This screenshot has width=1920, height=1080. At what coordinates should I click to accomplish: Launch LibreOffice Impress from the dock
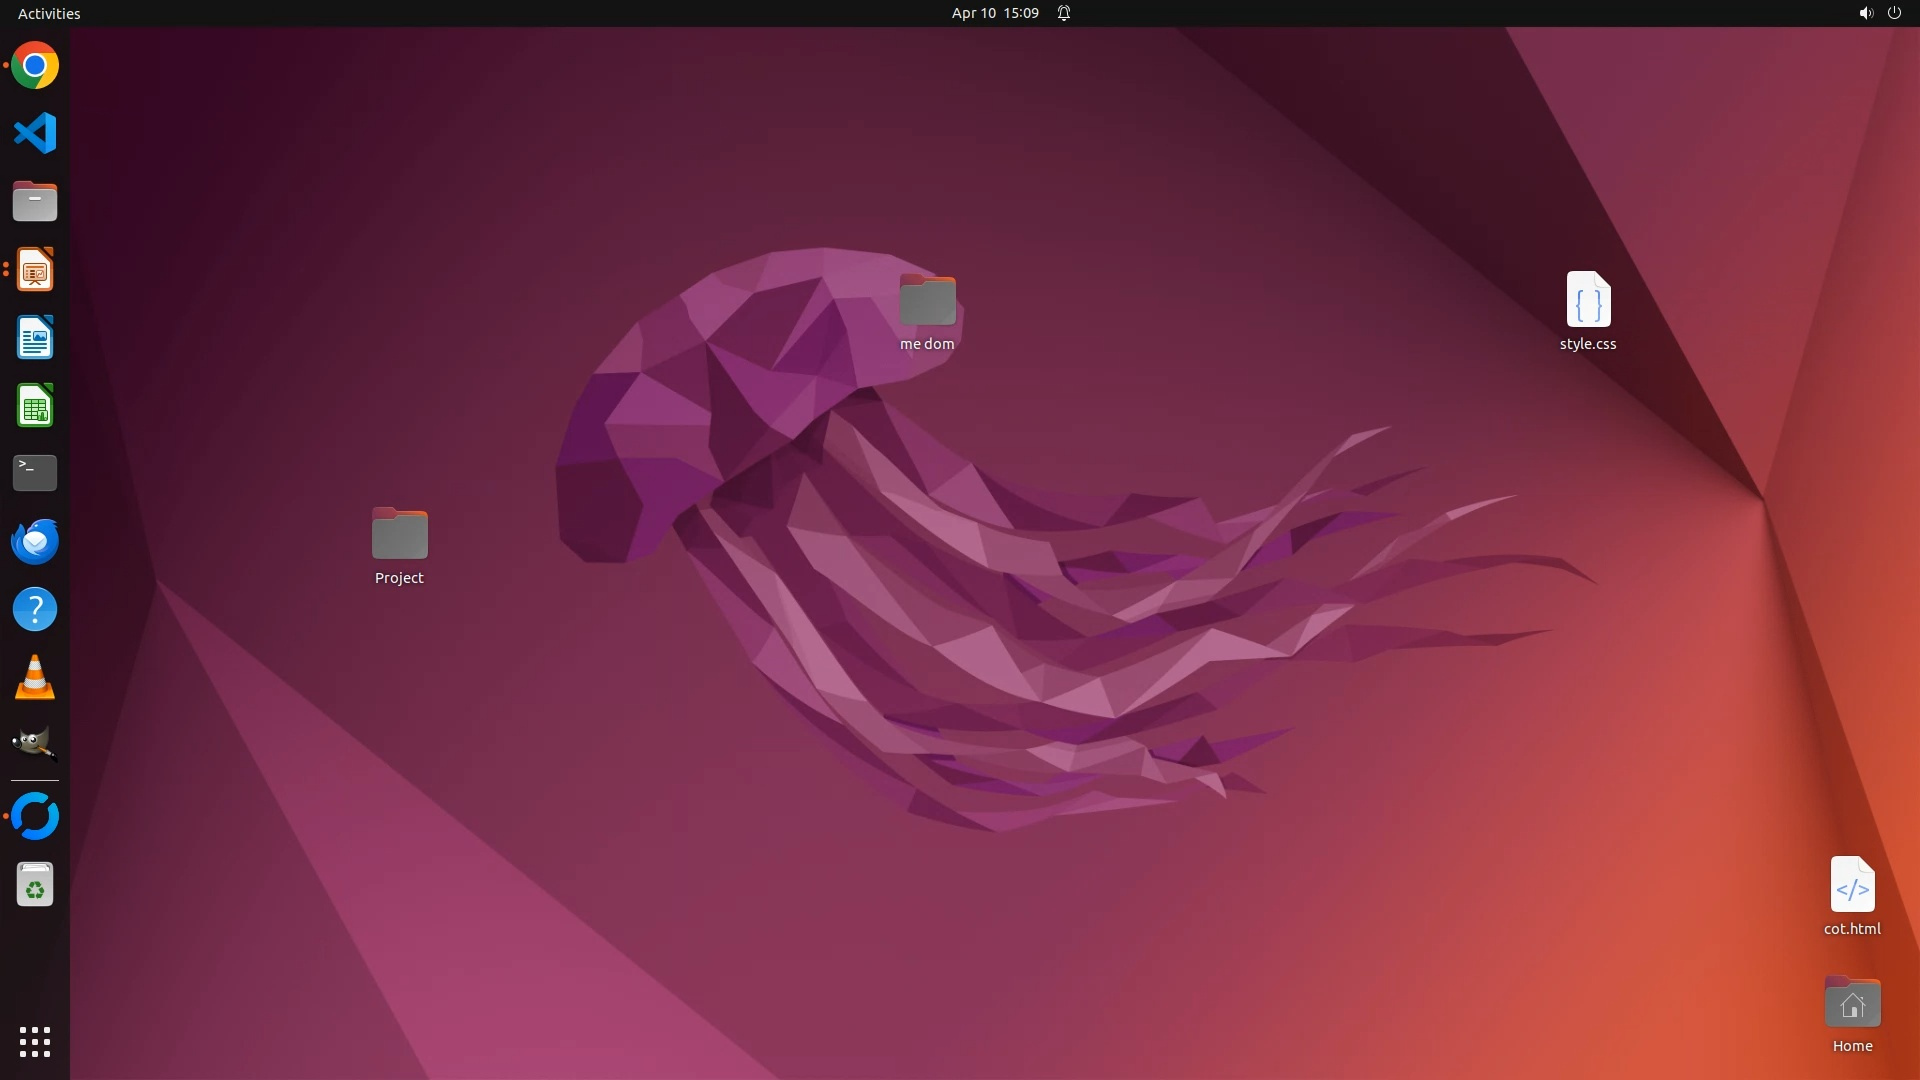(x=35, y=270)
